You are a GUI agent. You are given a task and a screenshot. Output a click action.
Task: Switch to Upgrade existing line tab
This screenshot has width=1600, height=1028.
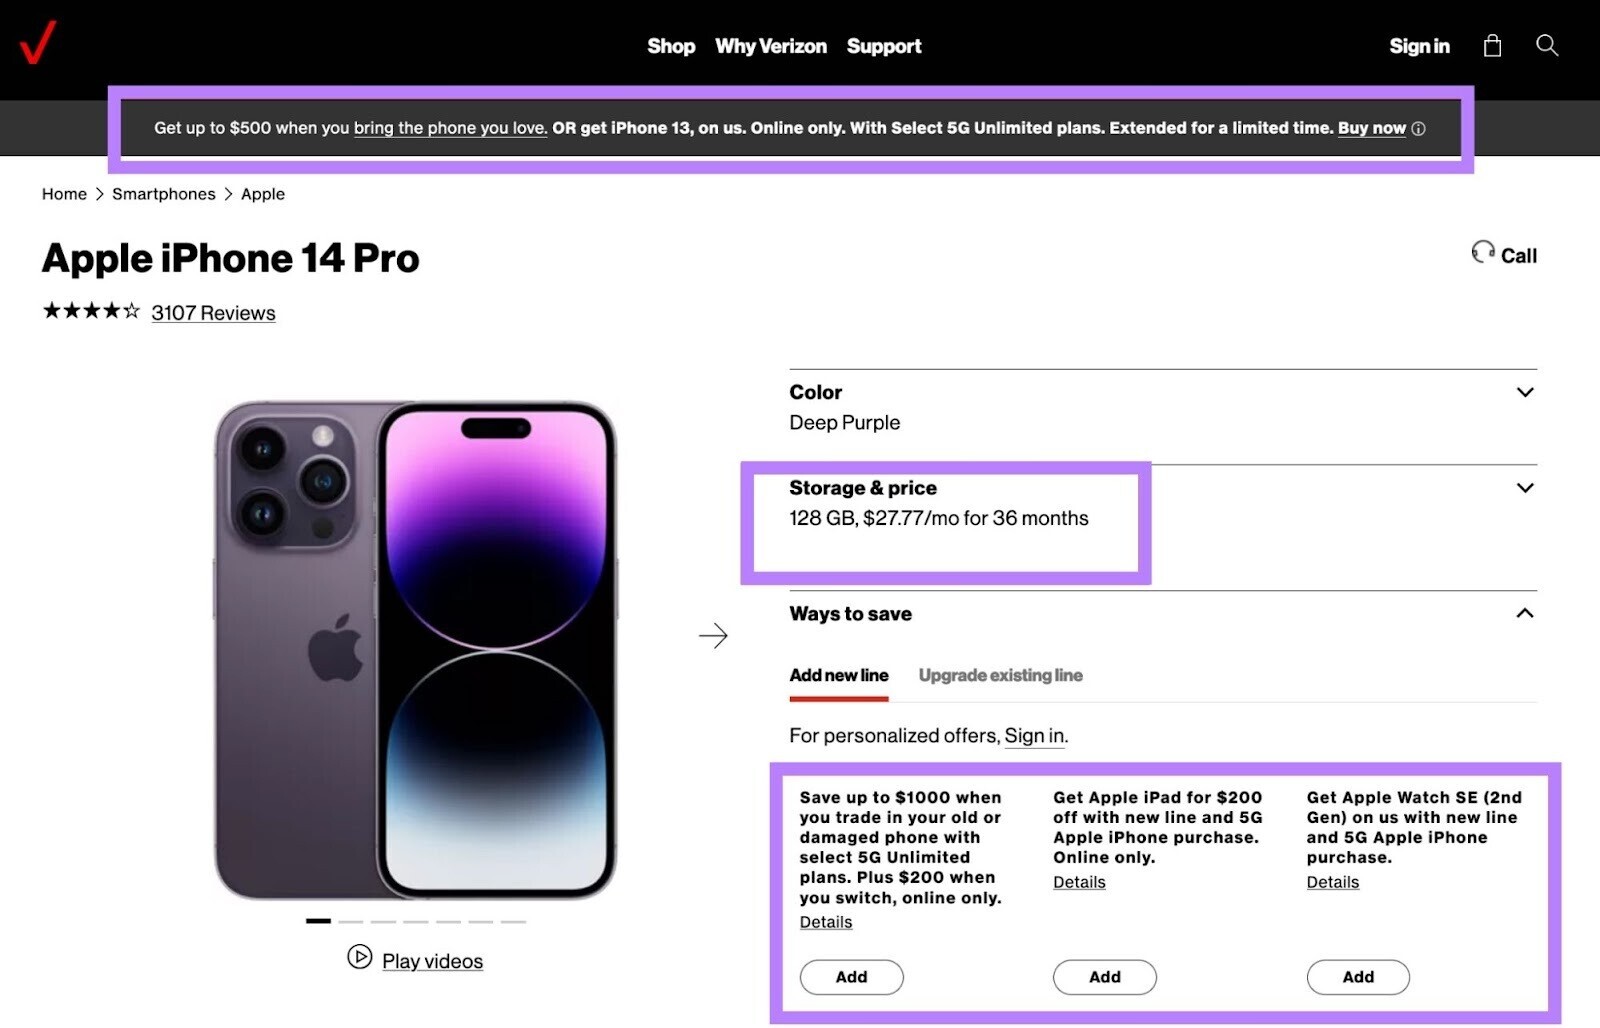[x=1000, y=675]
